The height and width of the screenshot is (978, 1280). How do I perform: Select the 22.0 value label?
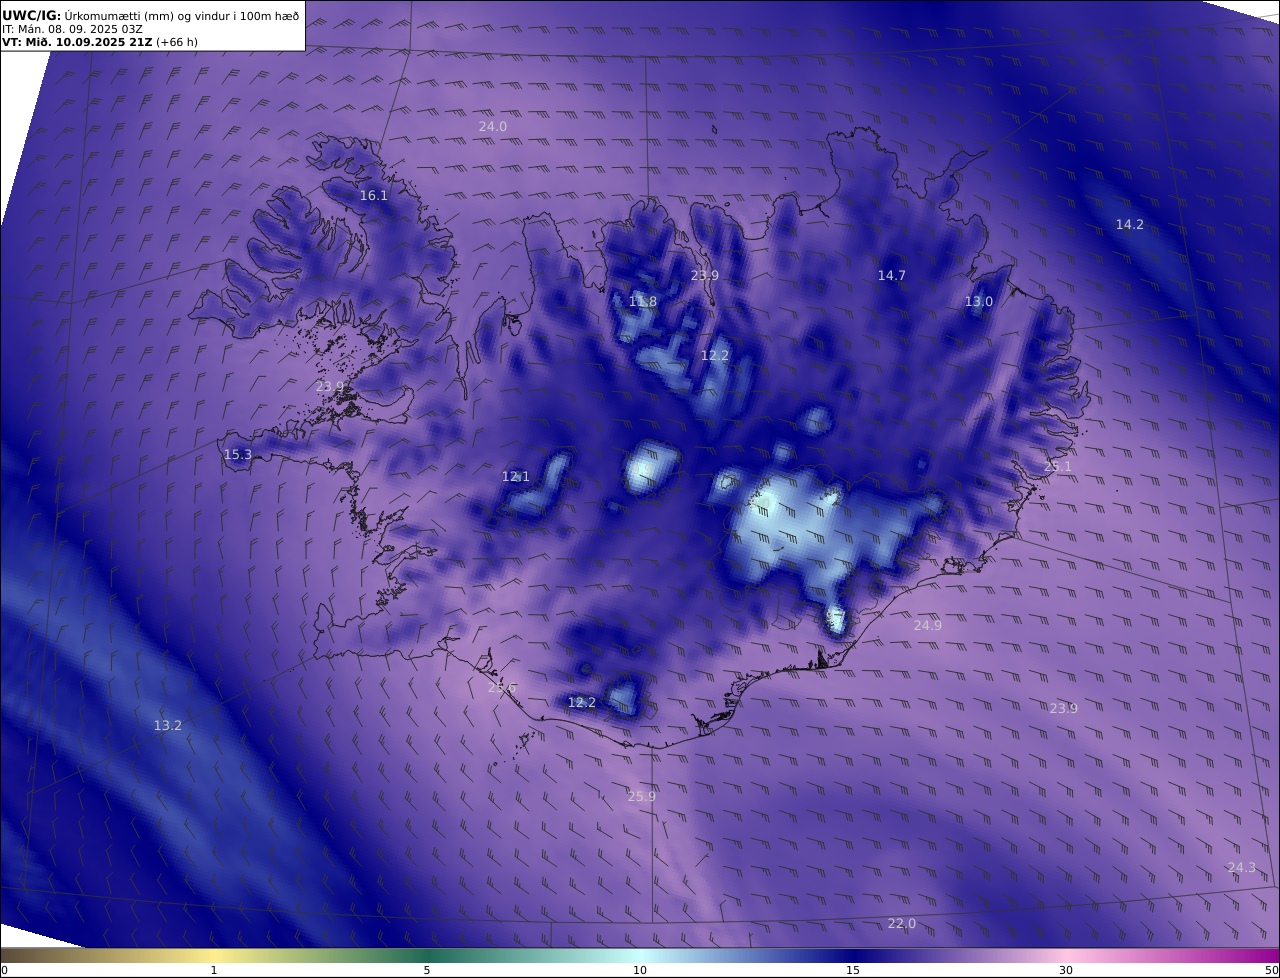(901, 923)
